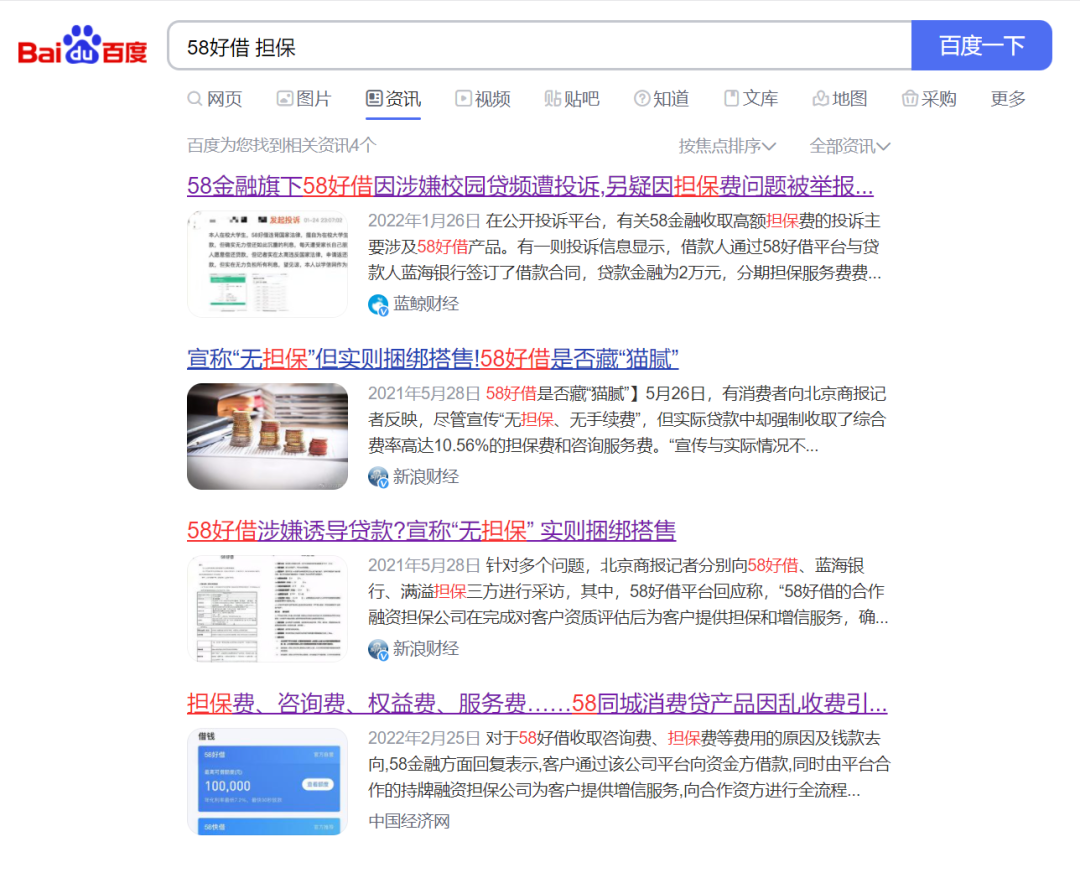The image size is (1080, 873).
Task: Switch to the 图片 search tab
Action: [304, 99]
